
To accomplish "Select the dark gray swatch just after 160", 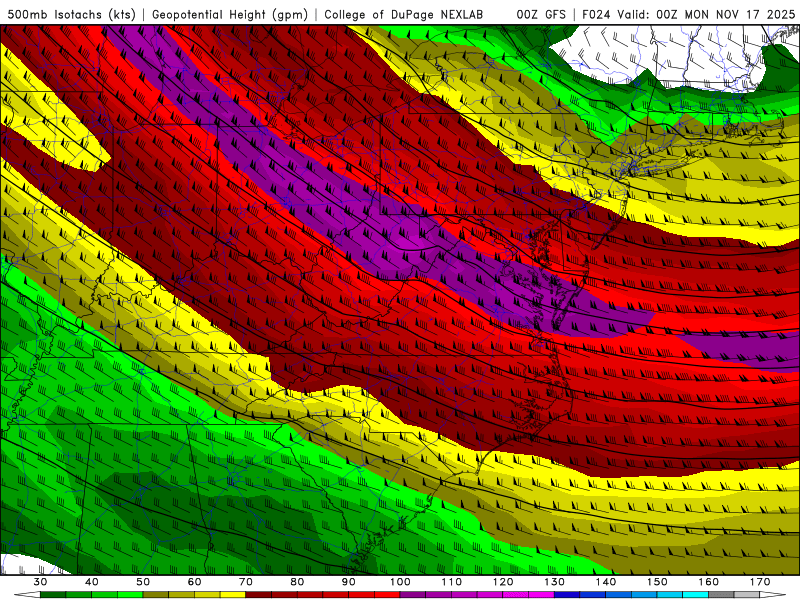I will point(721,594).
